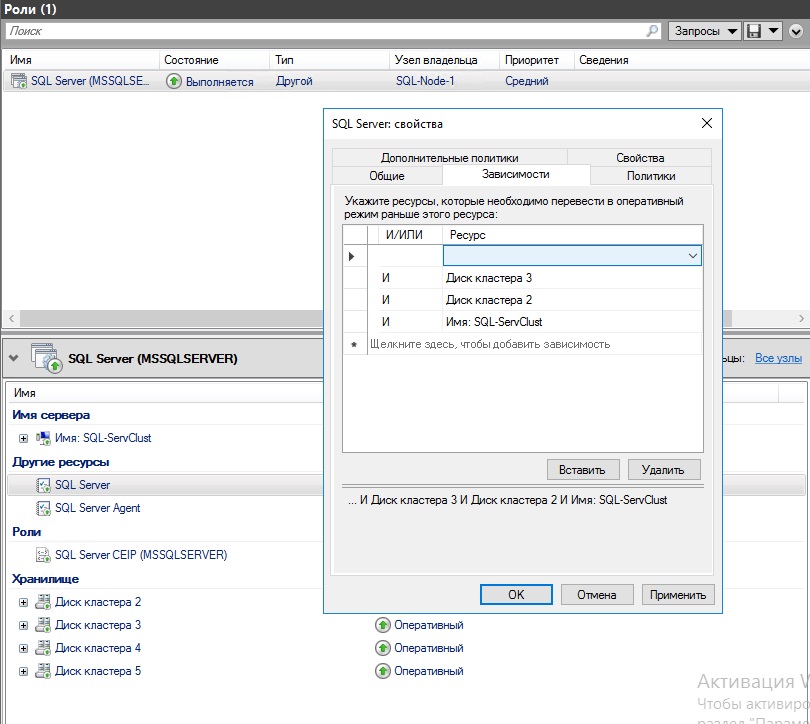Screen dimensions: 810x724
Task: Click into the Поиск roles search field
Action: [325, 31]
